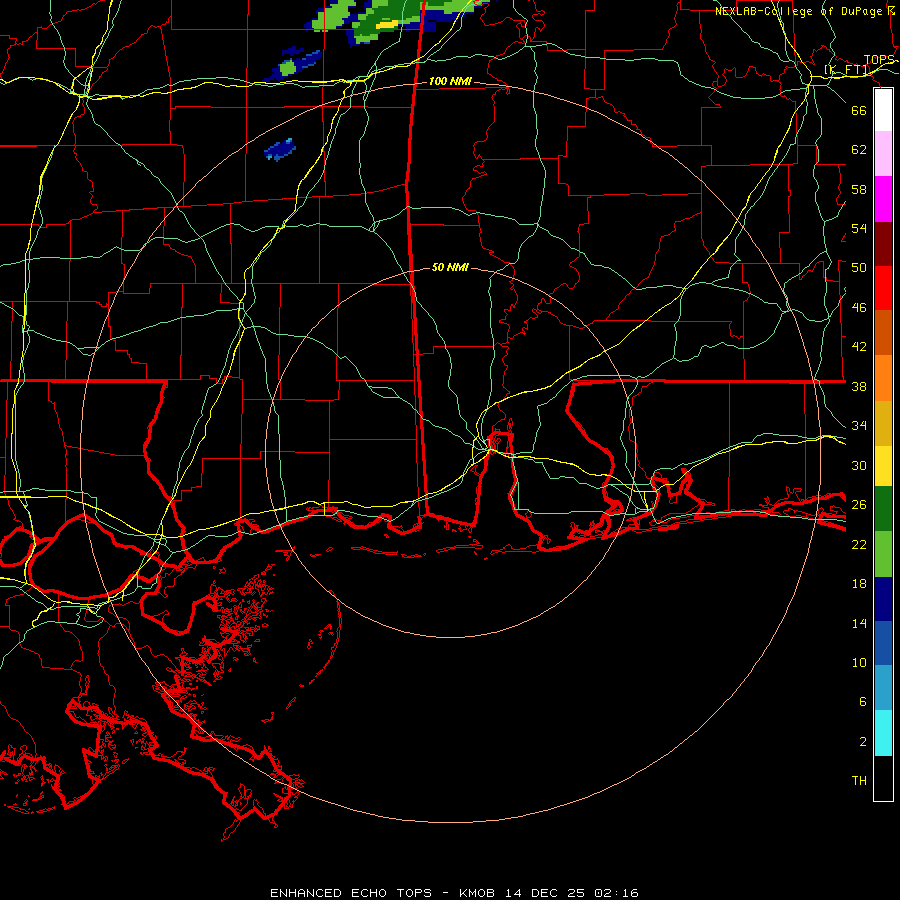
Task: Click the "14 DEC 25" date text
Action: (x=545, y=893)
